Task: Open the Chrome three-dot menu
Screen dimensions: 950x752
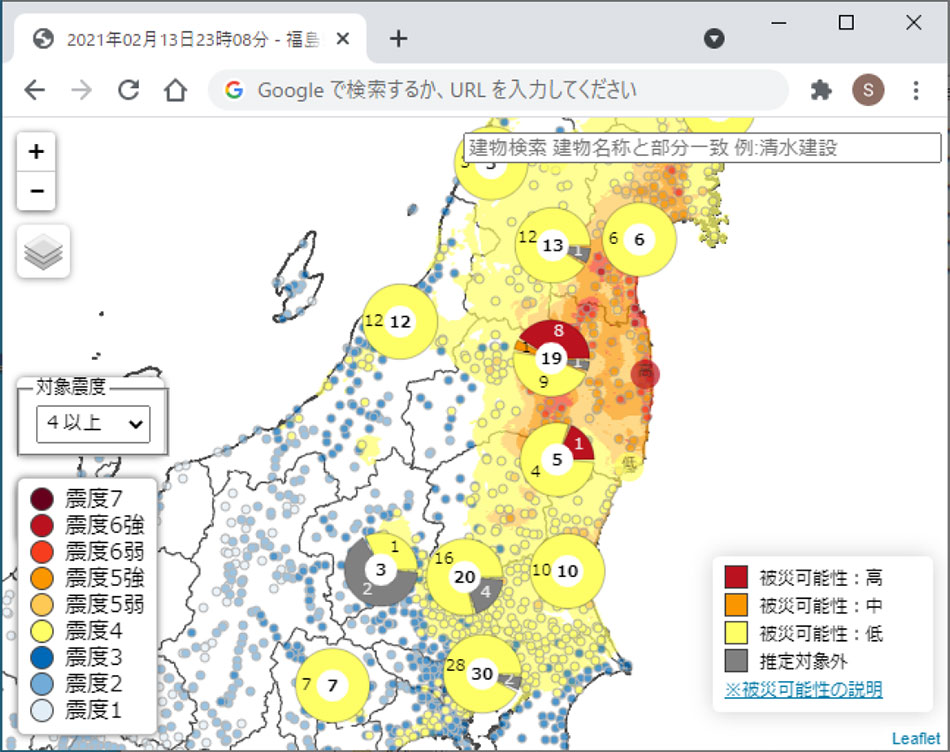Action: (915, 90)
